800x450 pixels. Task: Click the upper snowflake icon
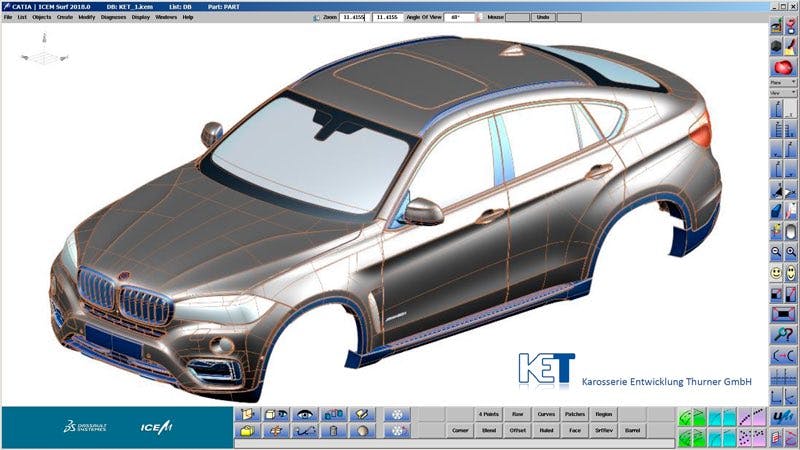(x=397, y=414)
